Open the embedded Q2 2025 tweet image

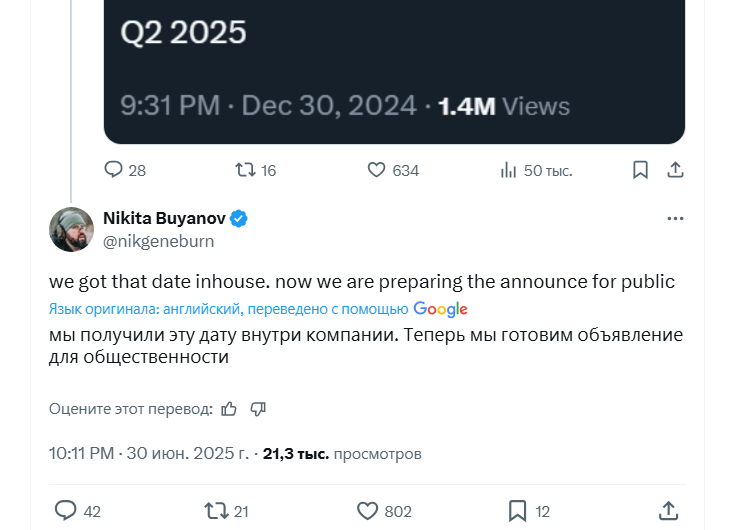394,72
